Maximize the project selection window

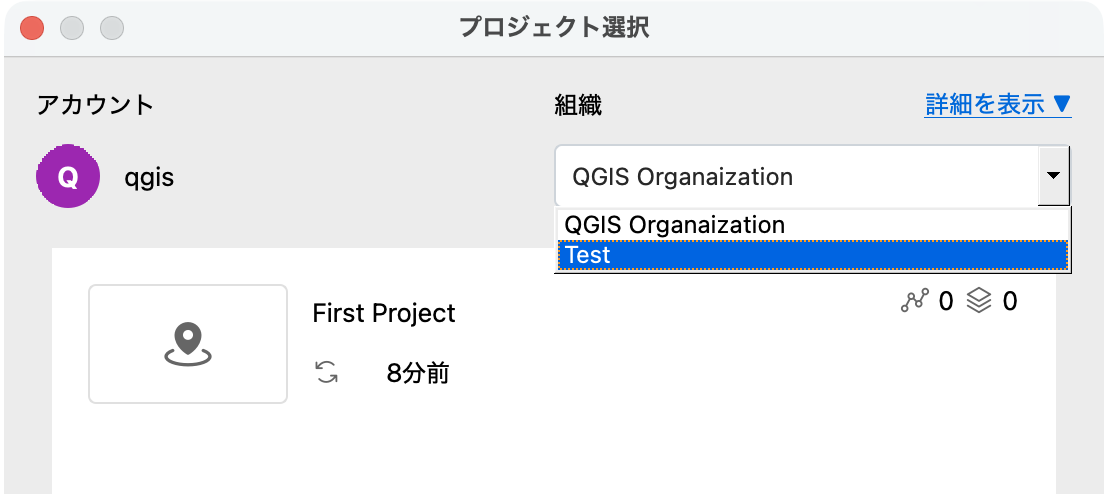pos(112,28)
